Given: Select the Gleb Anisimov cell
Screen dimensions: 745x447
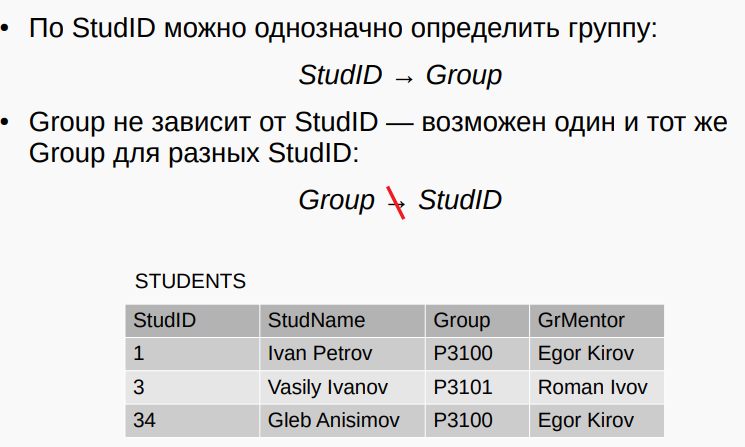Looking at the screenshot, I should (342, 420).
